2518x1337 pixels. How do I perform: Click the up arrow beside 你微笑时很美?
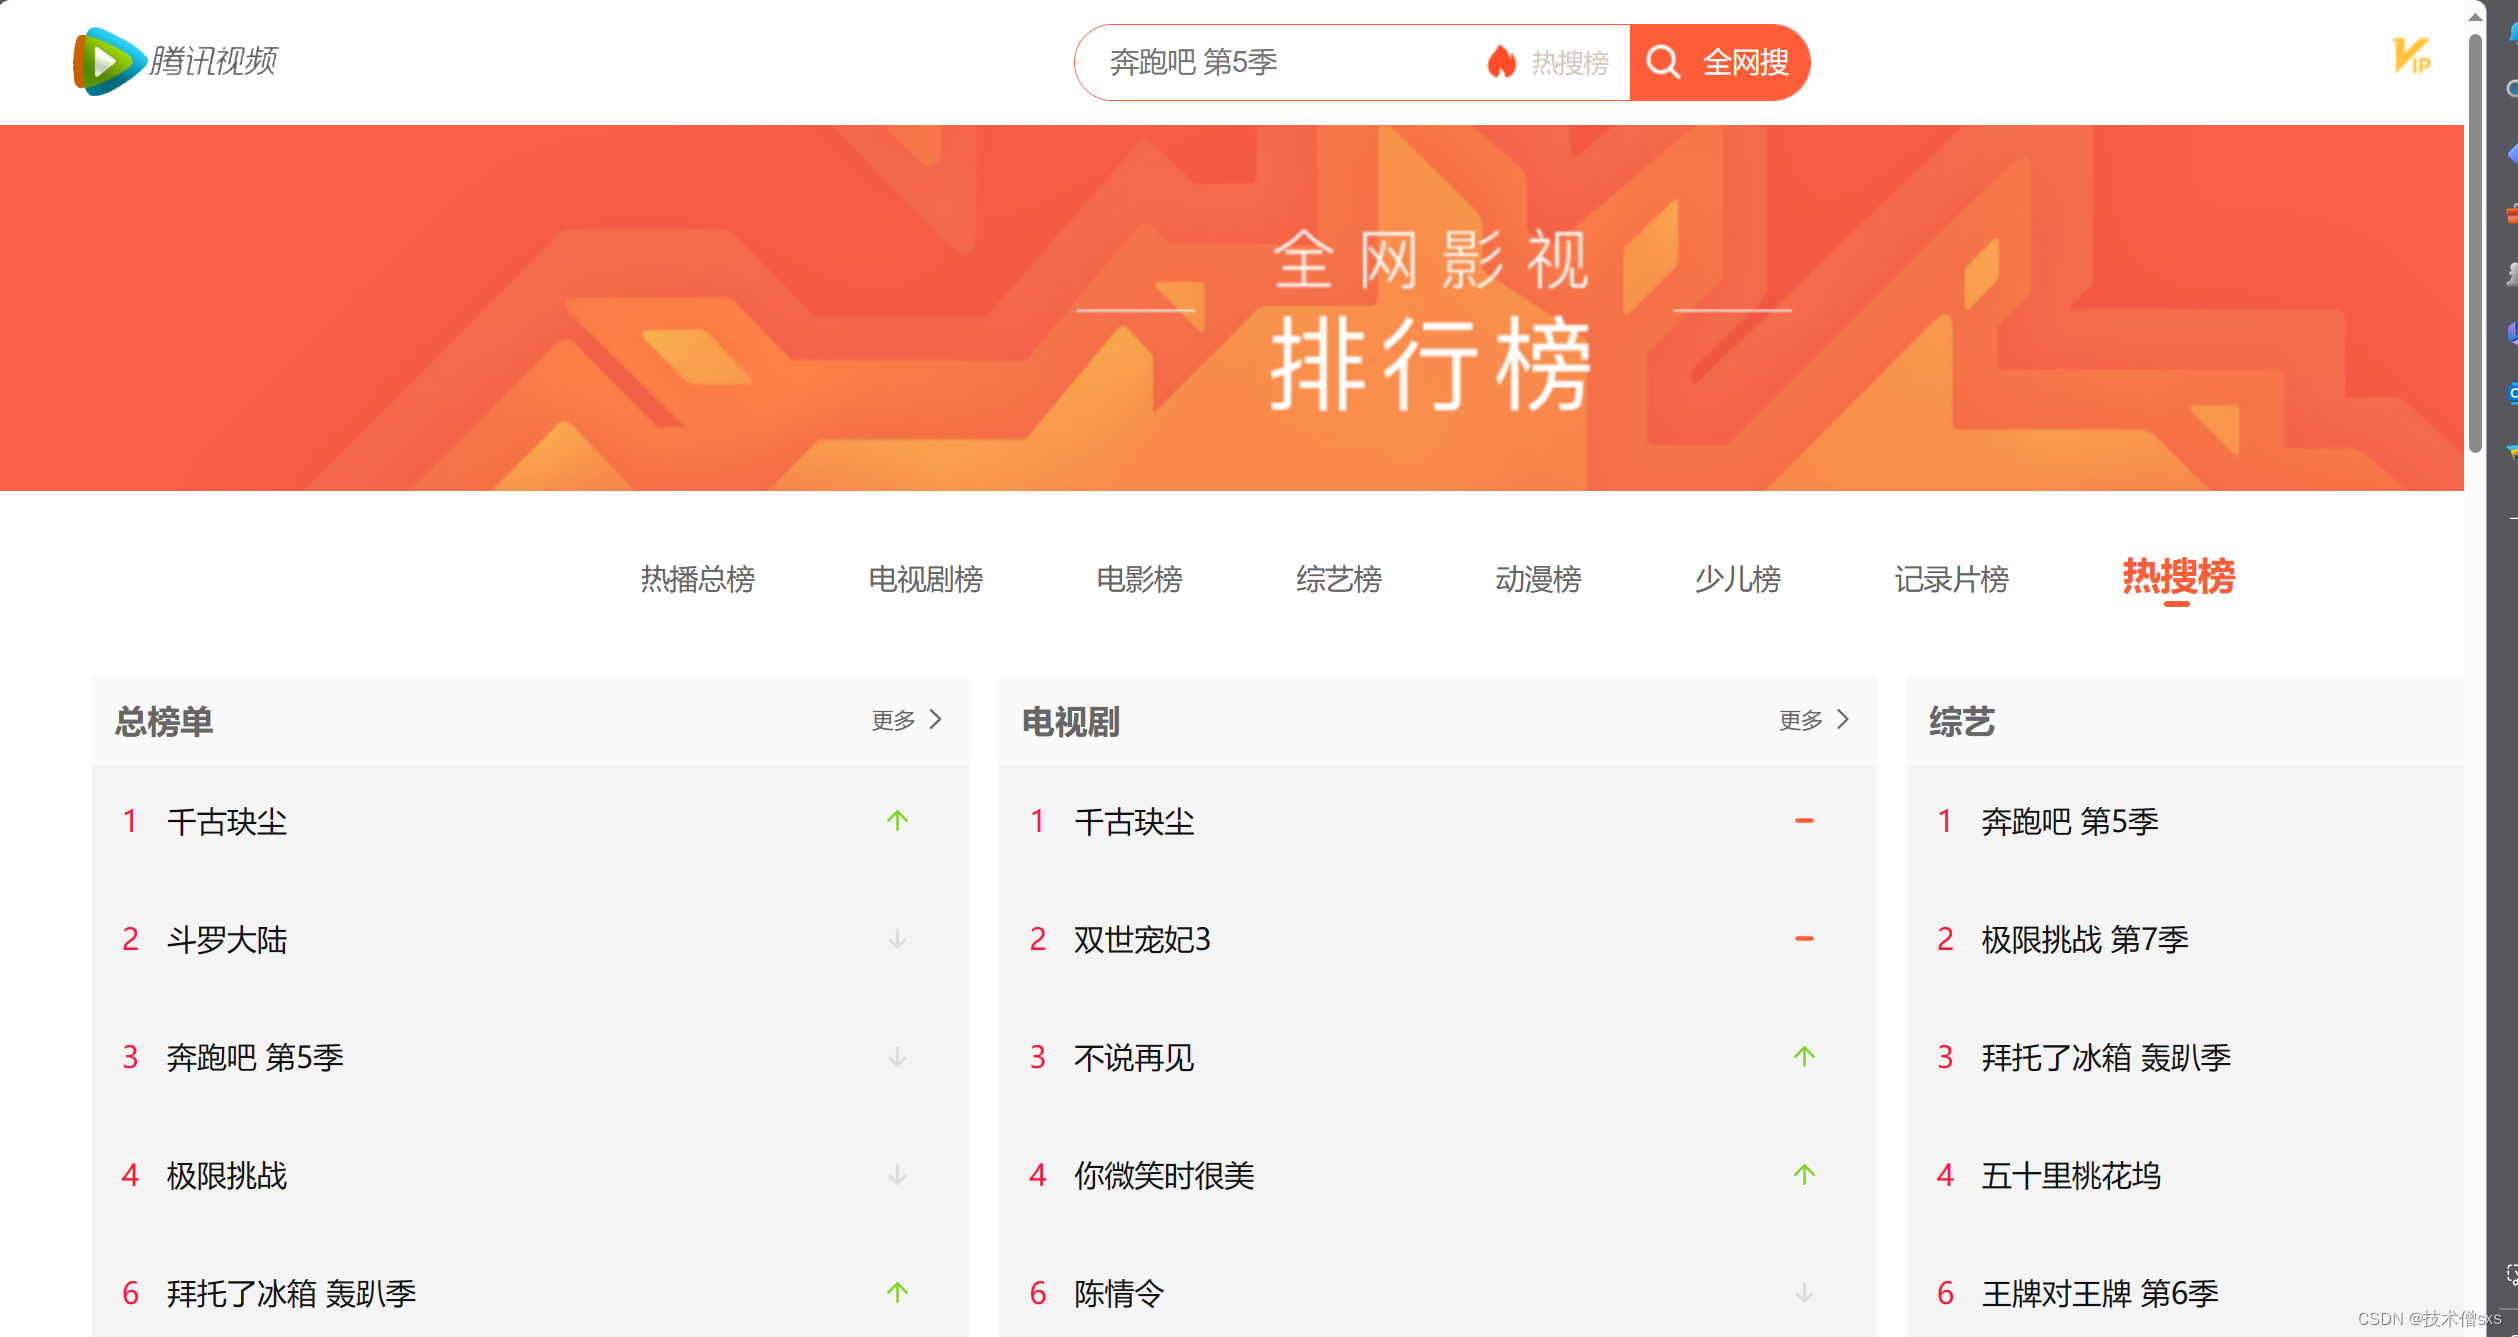pos(1804,1175)
